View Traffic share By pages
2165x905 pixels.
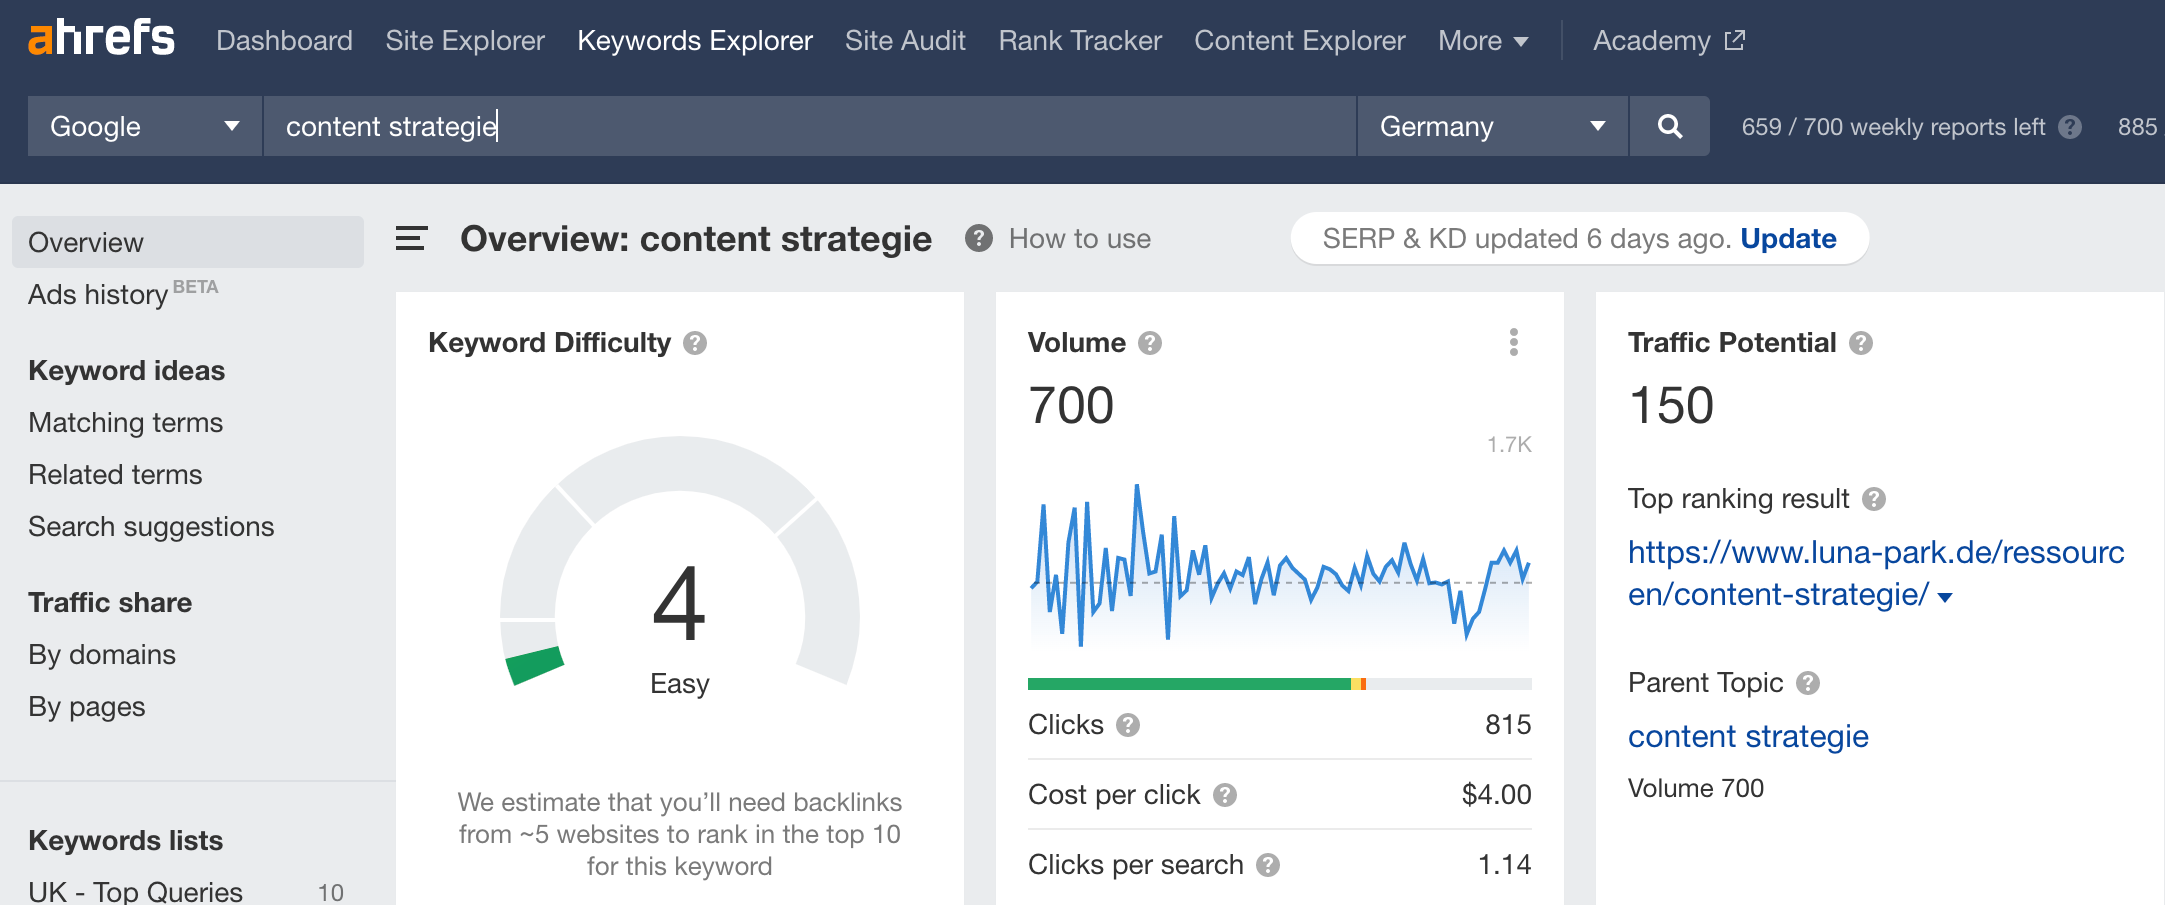point(87,707)
